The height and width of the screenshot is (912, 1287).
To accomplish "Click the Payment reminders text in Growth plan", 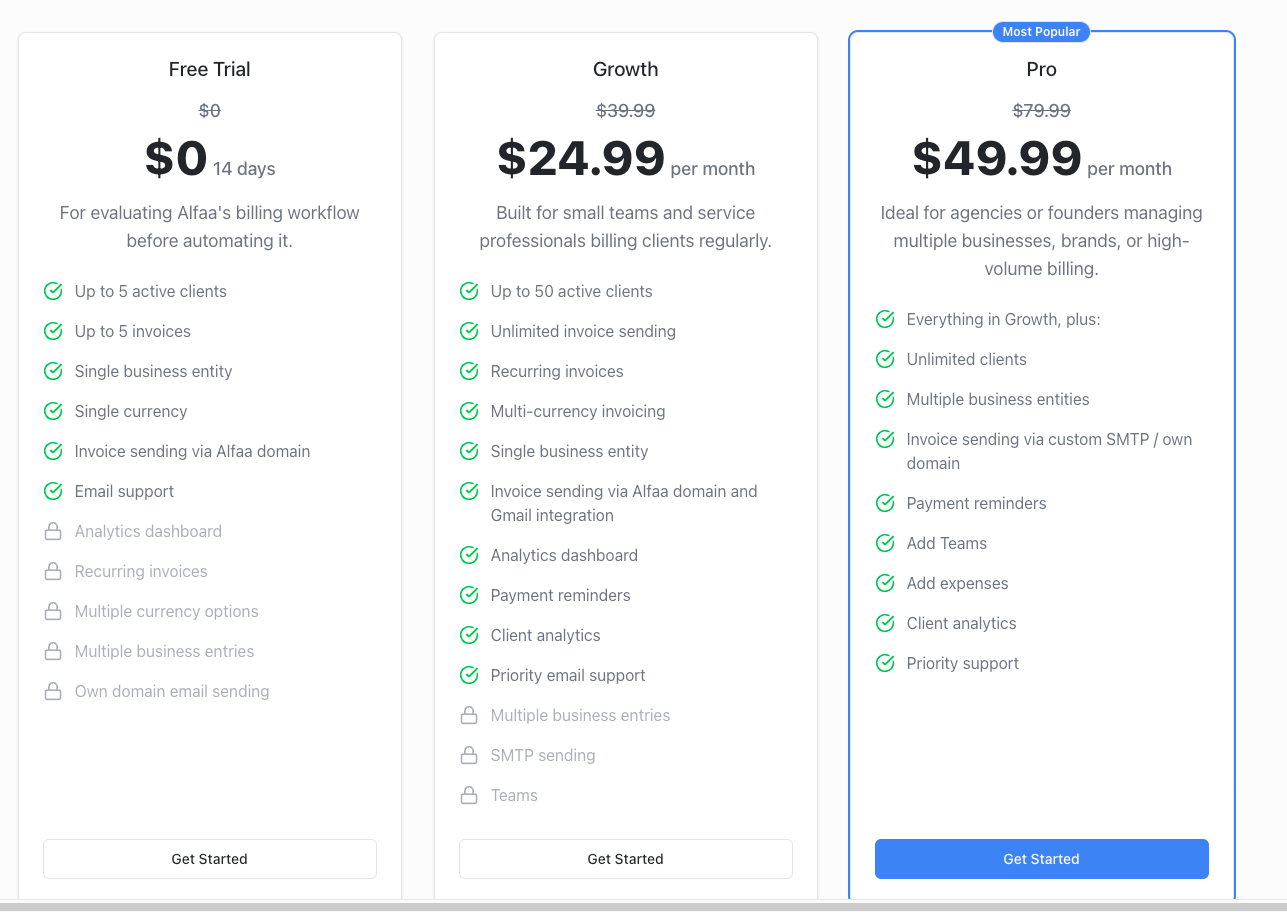I will [x=560, y=595].
